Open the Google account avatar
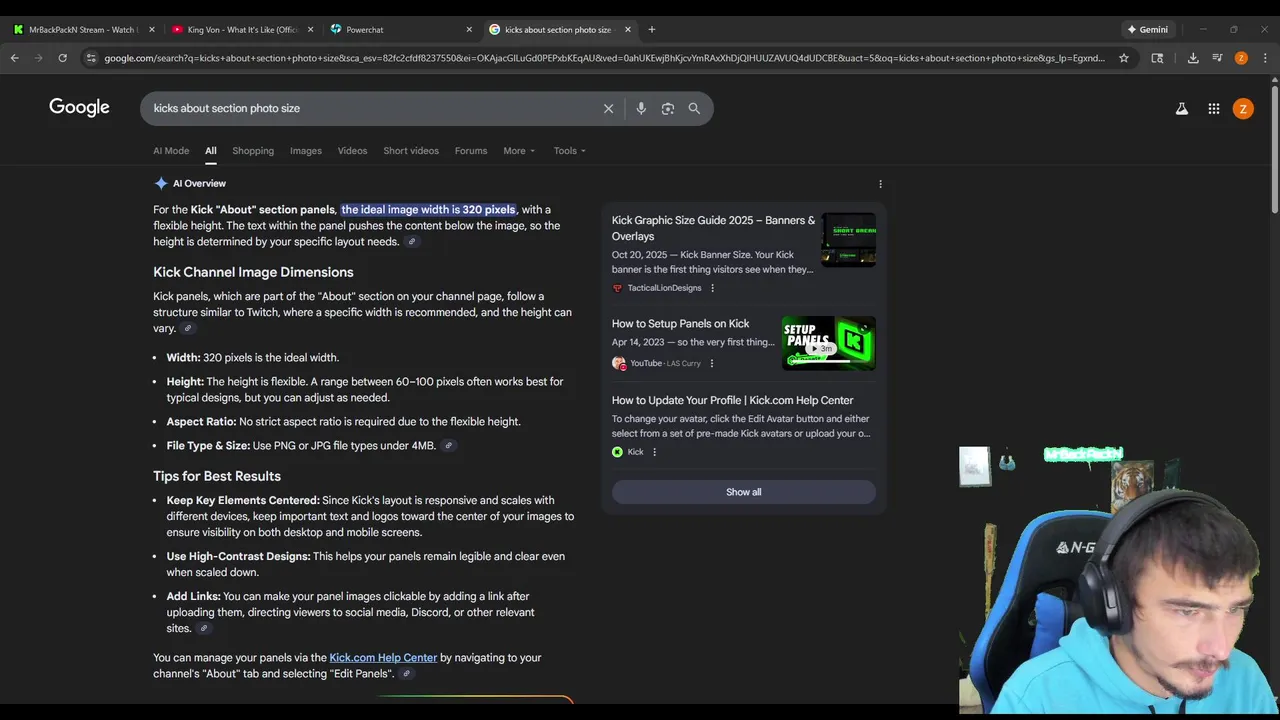 [1243, 108]
